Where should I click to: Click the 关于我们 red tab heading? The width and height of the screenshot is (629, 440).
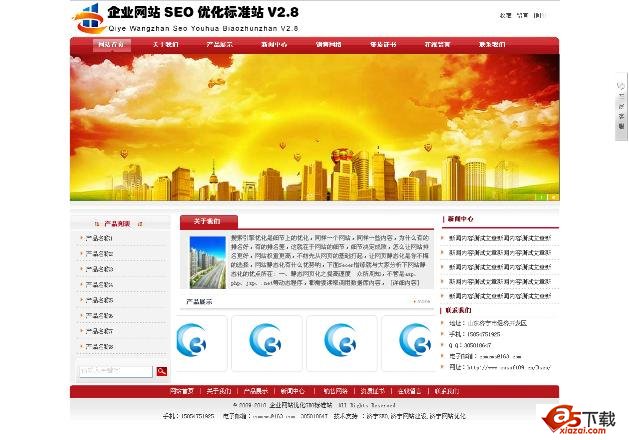point(209,222)
